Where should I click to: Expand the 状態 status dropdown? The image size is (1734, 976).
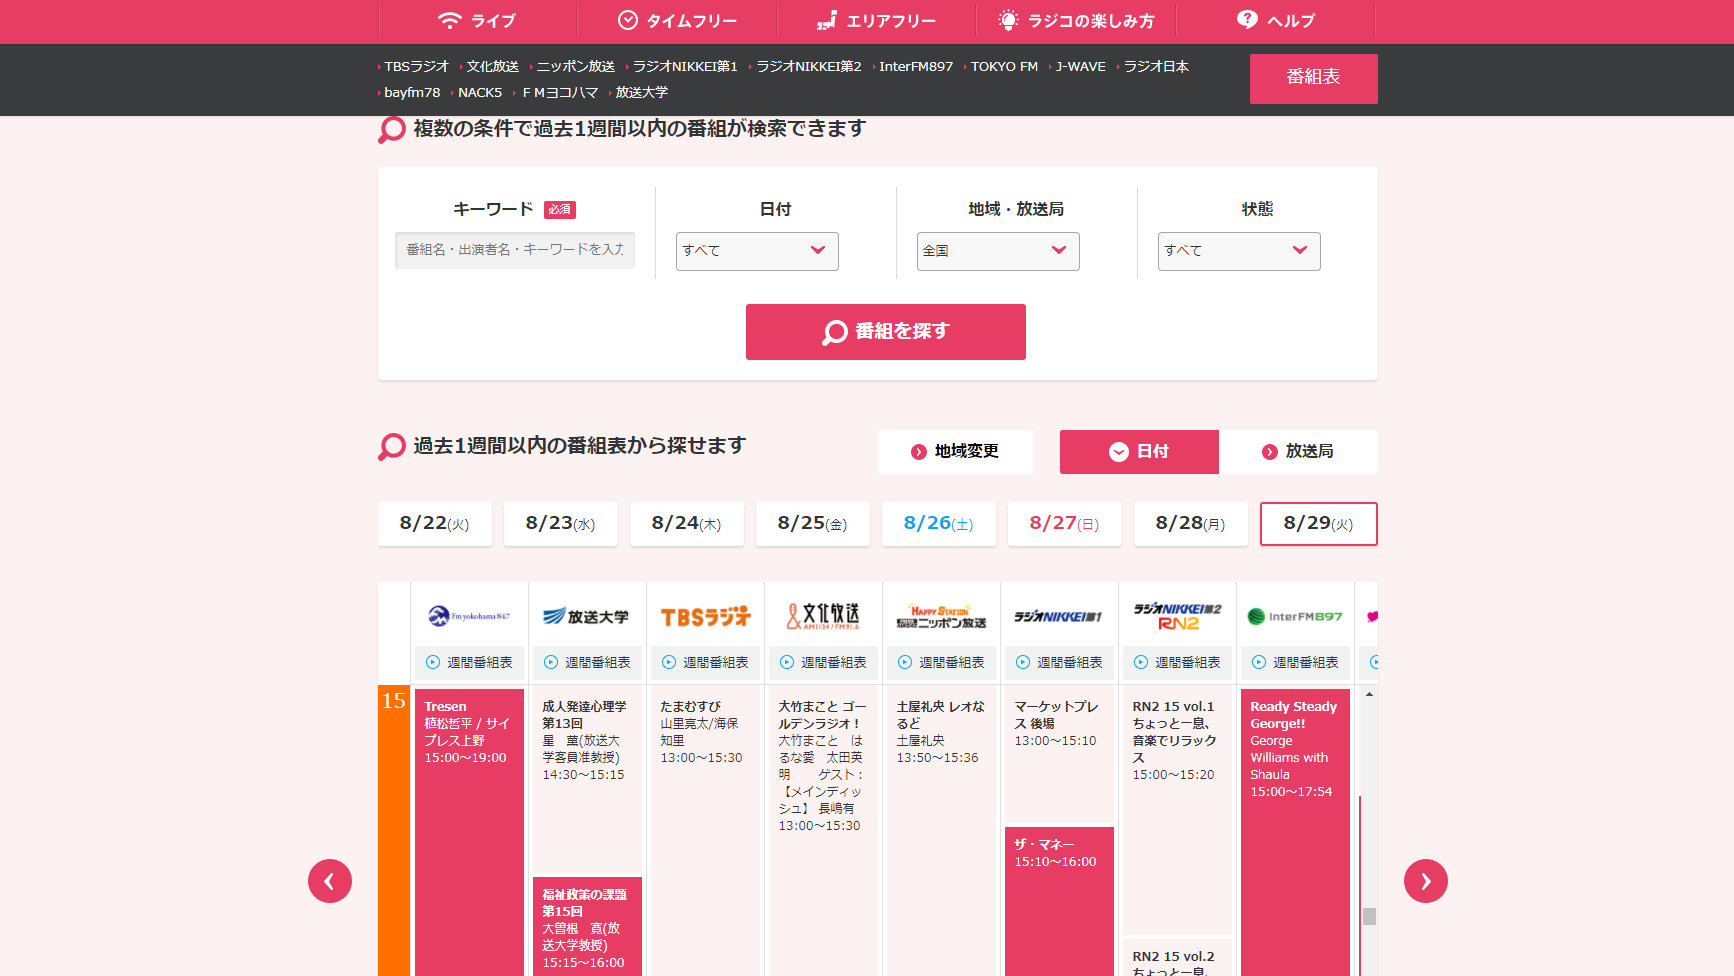click(1239, 251)
